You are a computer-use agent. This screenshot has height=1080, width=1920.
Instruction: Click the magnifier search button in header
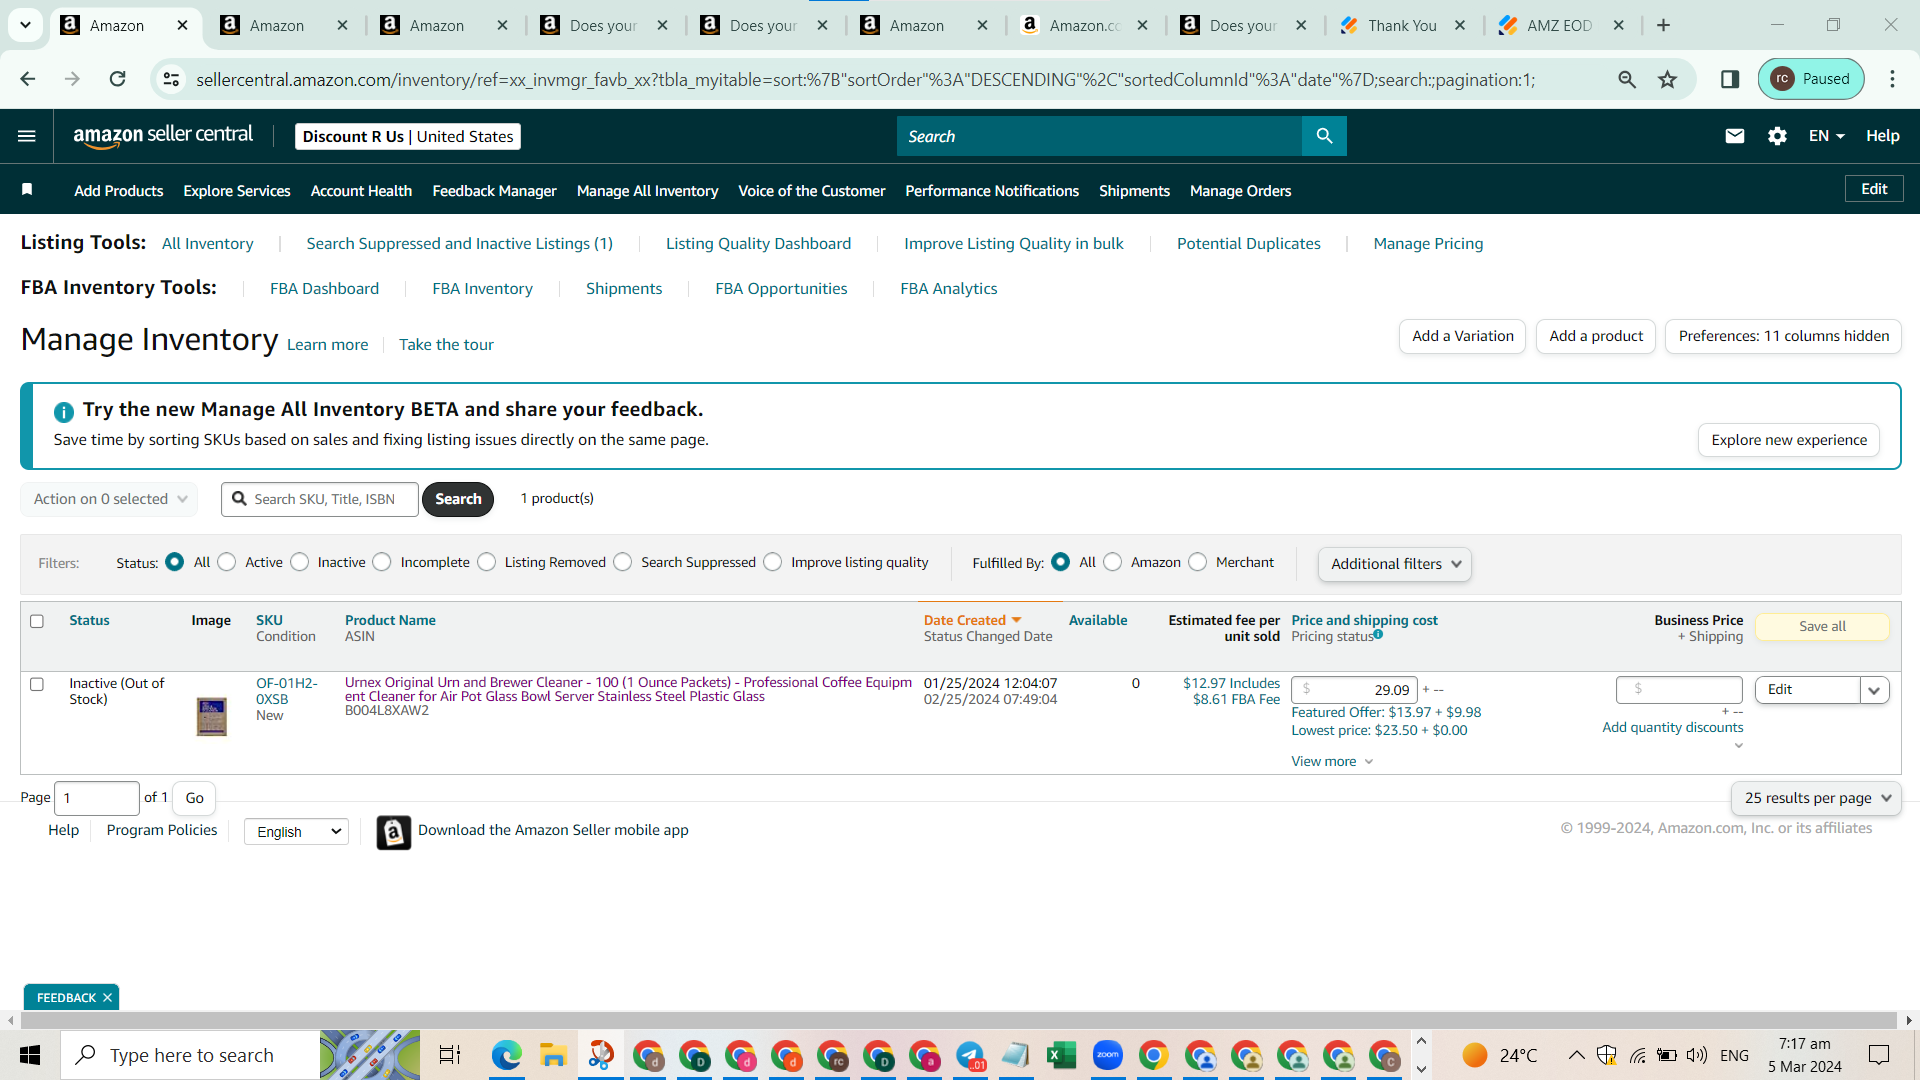(x=1324, y=136)
